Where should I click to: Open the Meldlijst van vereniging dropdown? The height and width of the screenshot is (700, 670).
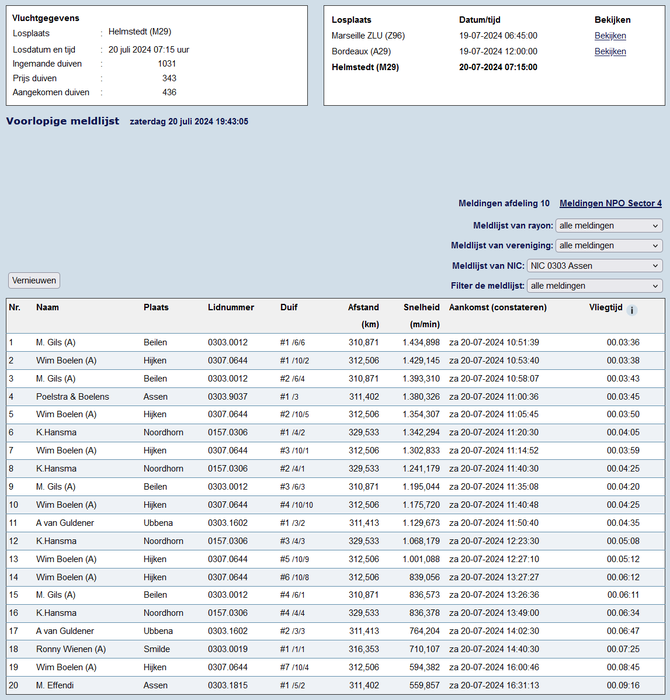click(609, 246)
